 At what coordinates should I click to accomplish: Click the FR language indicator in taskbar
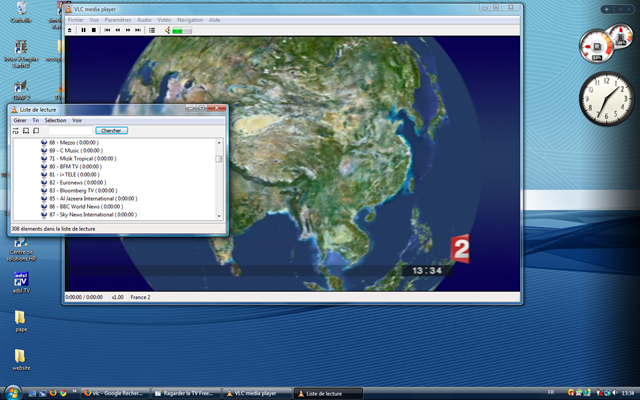click(x=551, y=393)
